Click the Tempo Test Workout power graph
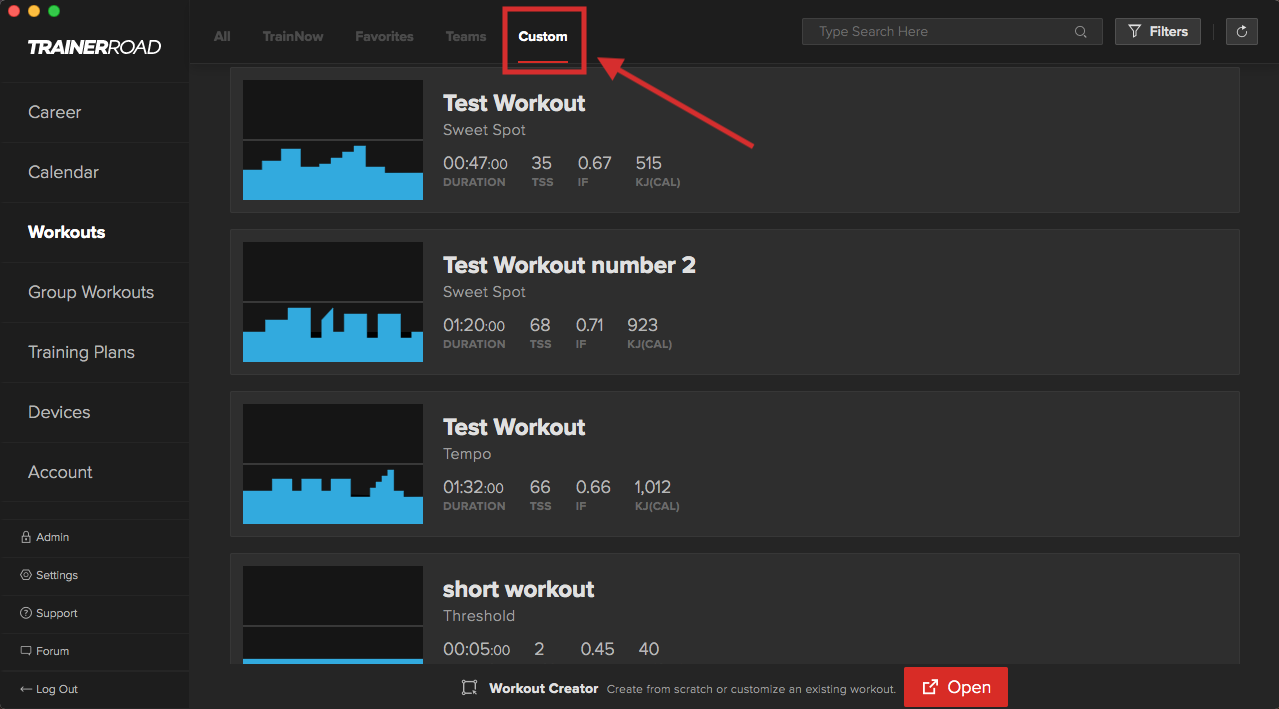The height and width of the screenshot is (709, 1279). [333, 464]
